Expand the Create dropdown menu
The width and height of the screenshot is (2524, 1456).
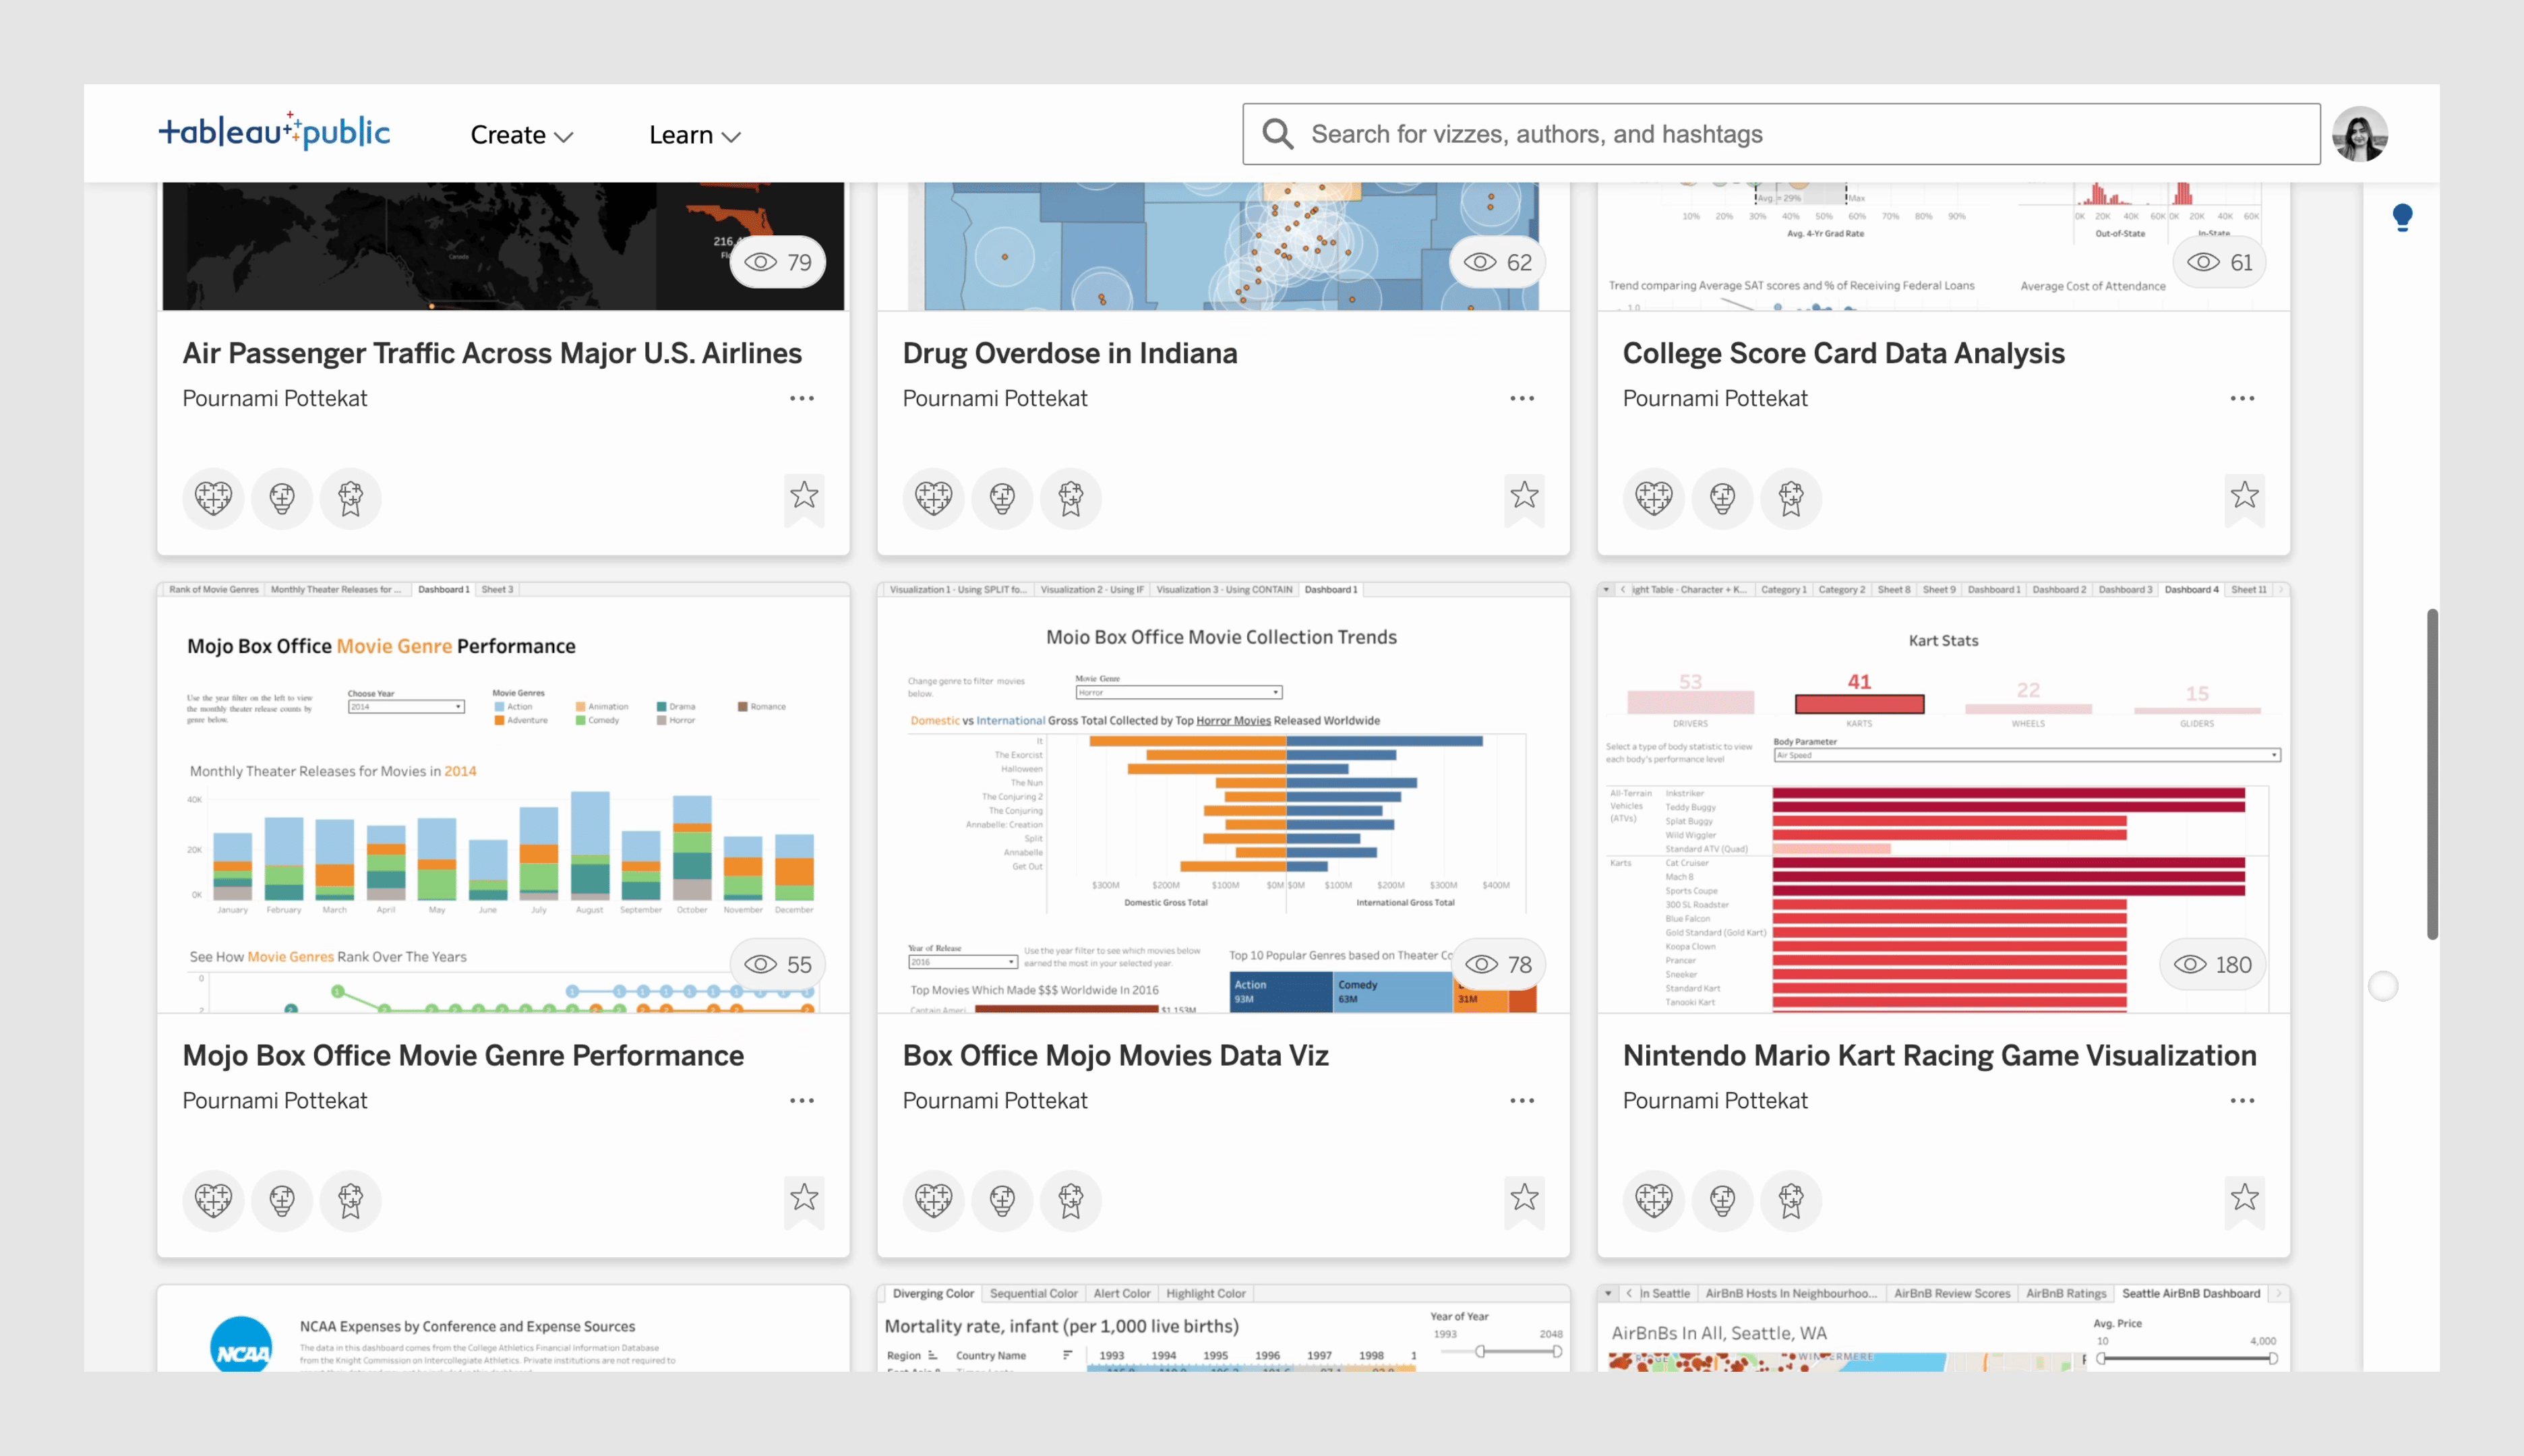pos(521,135)
